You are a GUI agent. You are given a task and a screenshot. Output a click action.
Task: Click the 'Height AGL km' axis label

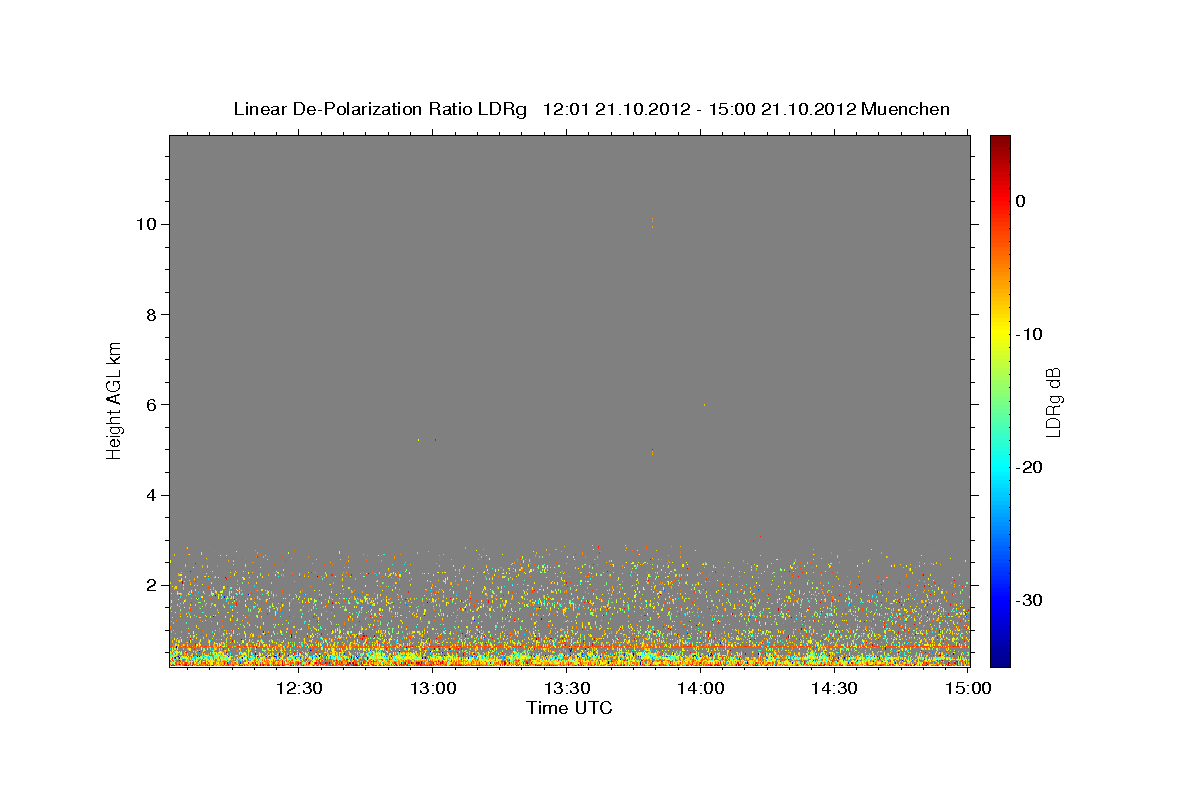[115, 400]
